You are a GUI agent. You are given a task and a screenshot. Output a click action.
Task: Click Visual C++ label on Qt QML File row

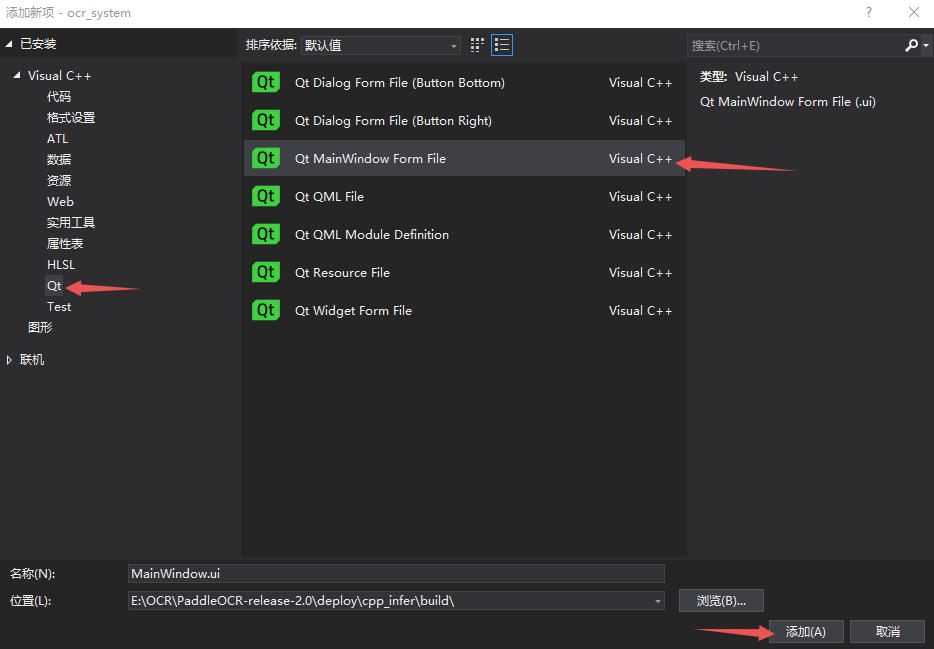coord(640,196)
